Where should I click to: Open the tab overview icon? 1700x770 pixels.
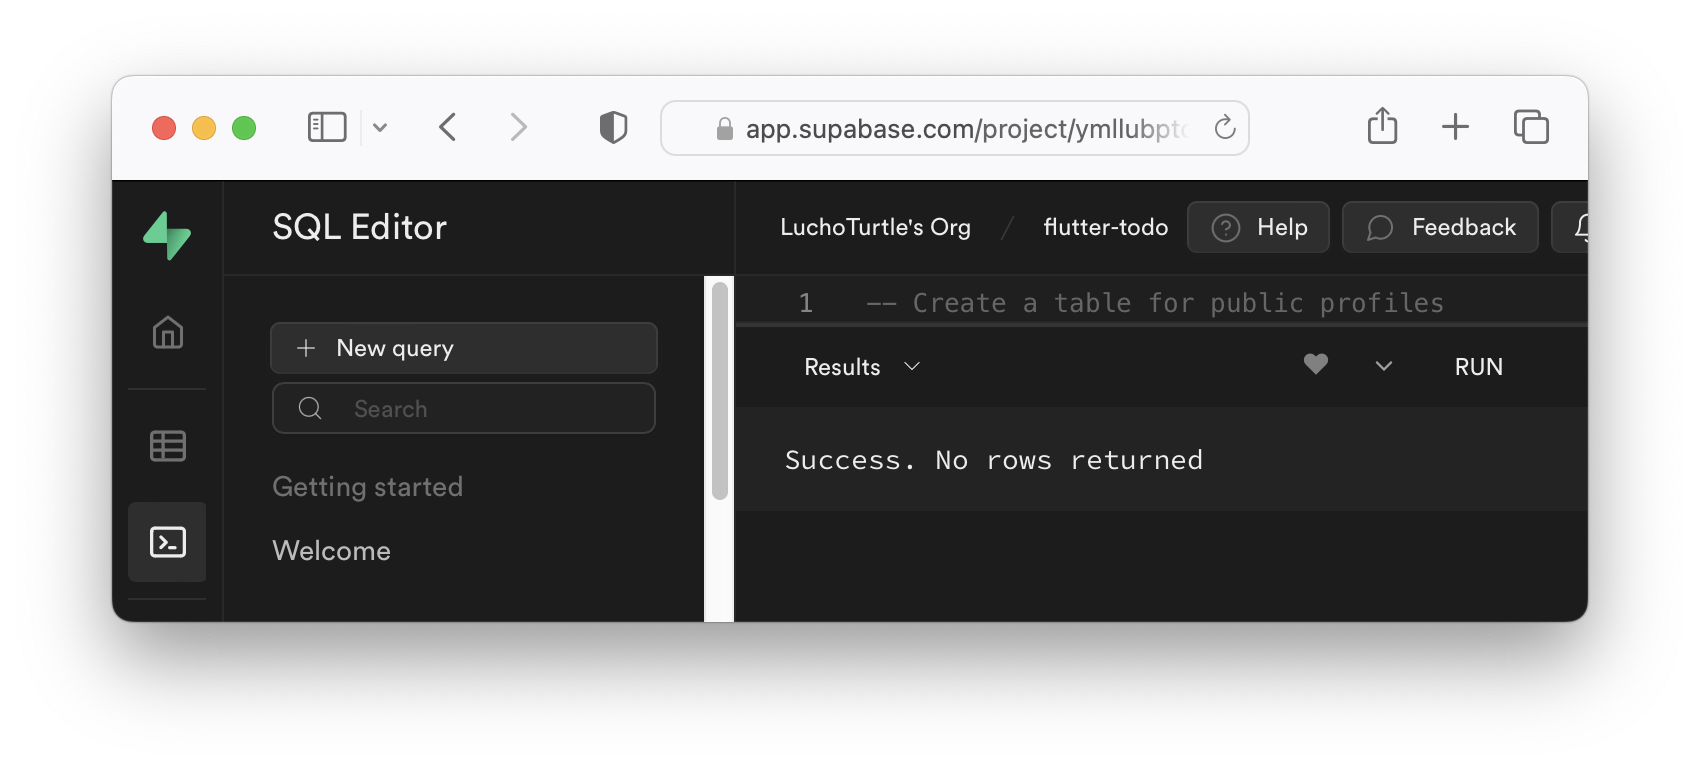(x=1530, y=127)
